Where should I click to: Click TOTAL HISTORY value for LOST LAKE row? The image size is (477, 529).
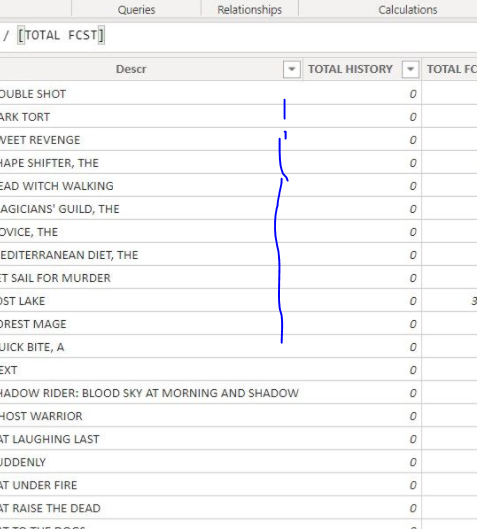click(362, 301)
